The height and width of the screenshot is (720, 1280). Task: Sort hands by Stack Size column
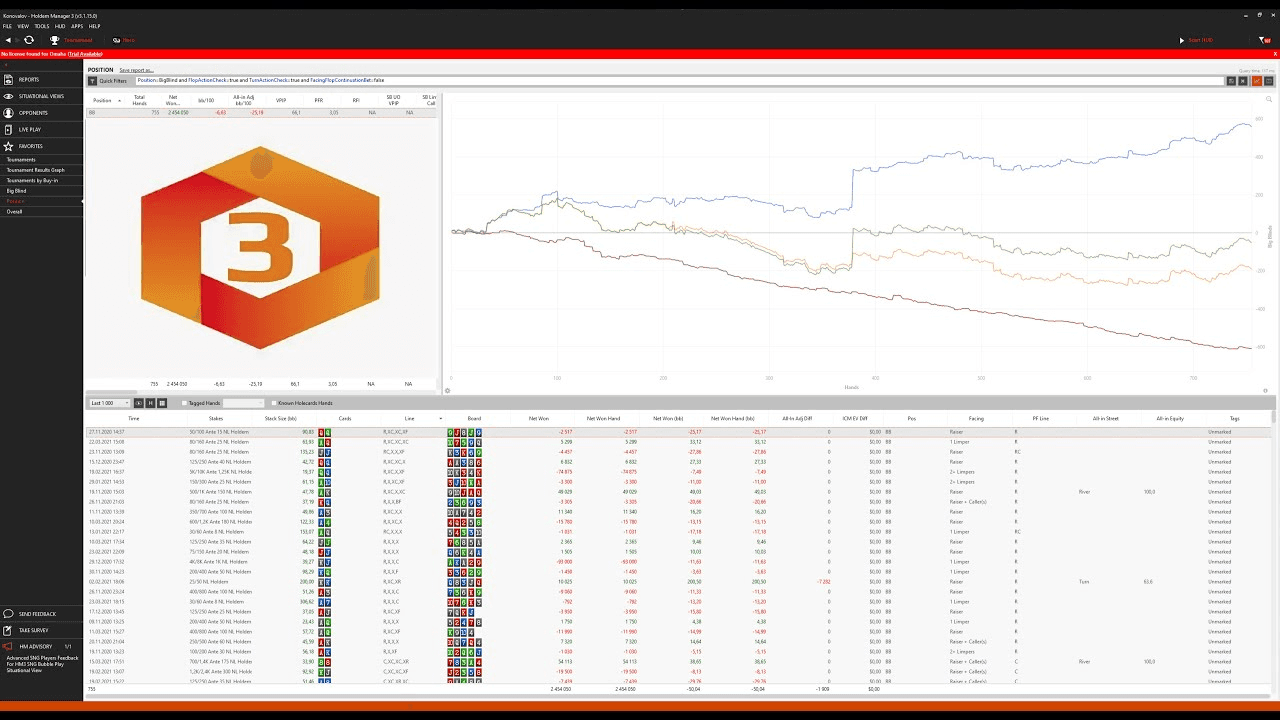(x=280, y=418)
